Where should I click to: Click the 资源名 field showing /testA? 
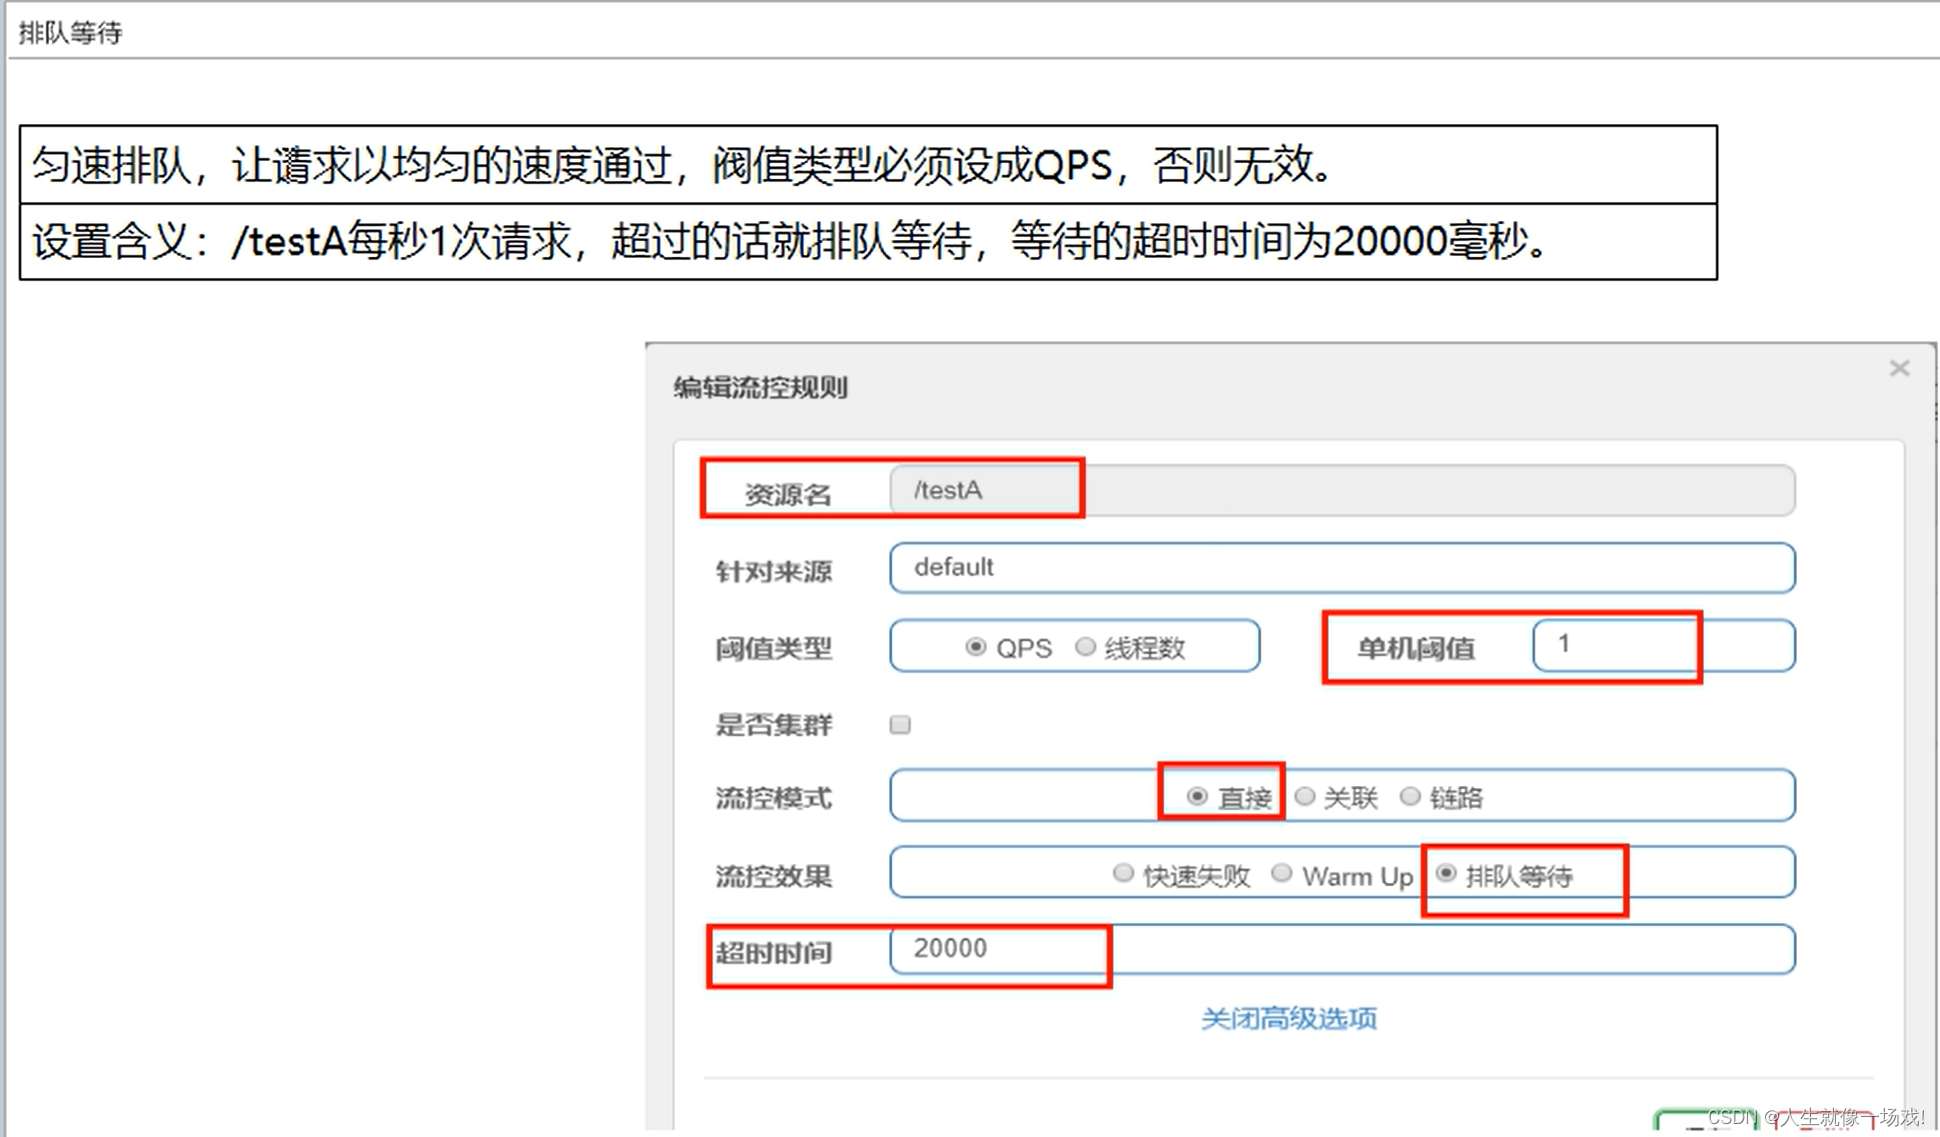click(1340, 491)
